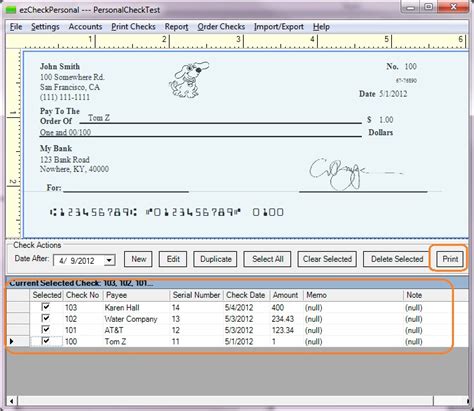Maximize the ezCheckPersonal window

tap(429, 6)
